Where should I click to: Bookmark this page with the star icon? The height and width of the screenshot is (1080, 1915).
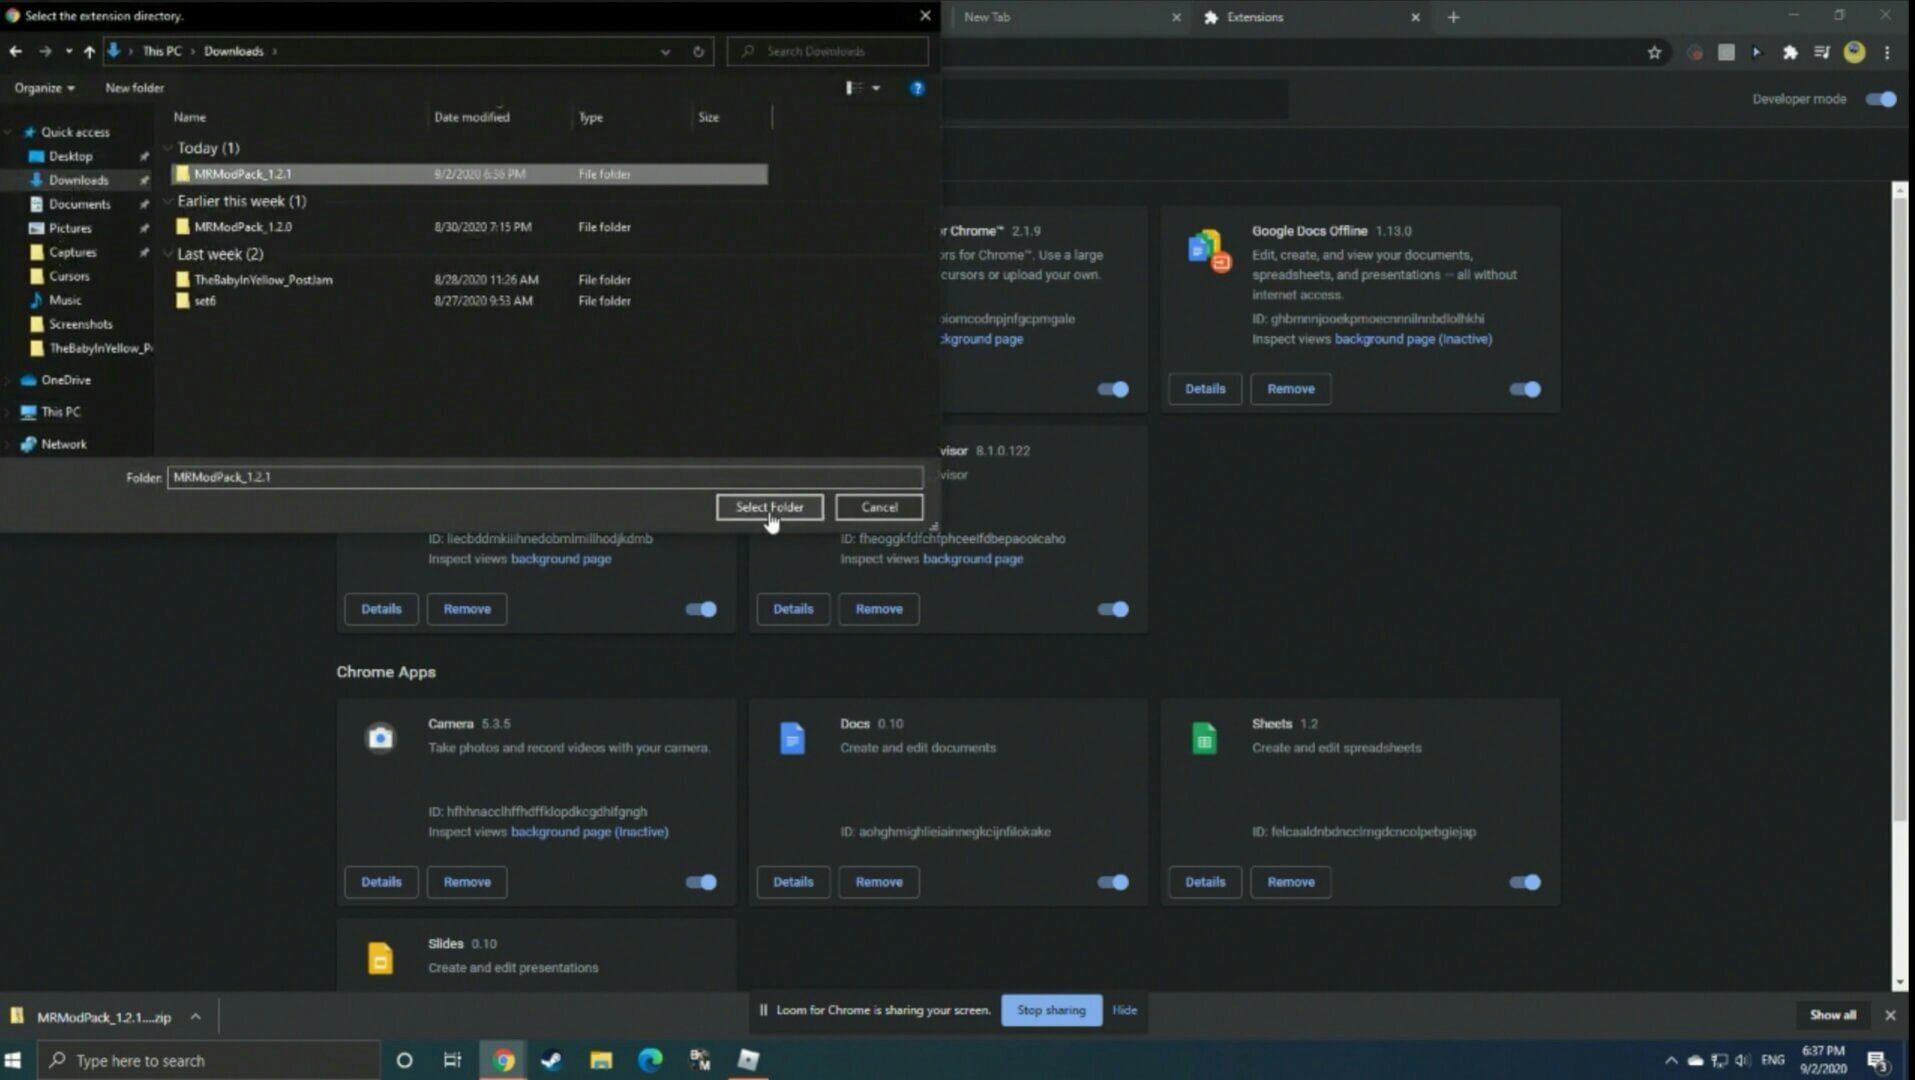click(x=1654, y=52)
